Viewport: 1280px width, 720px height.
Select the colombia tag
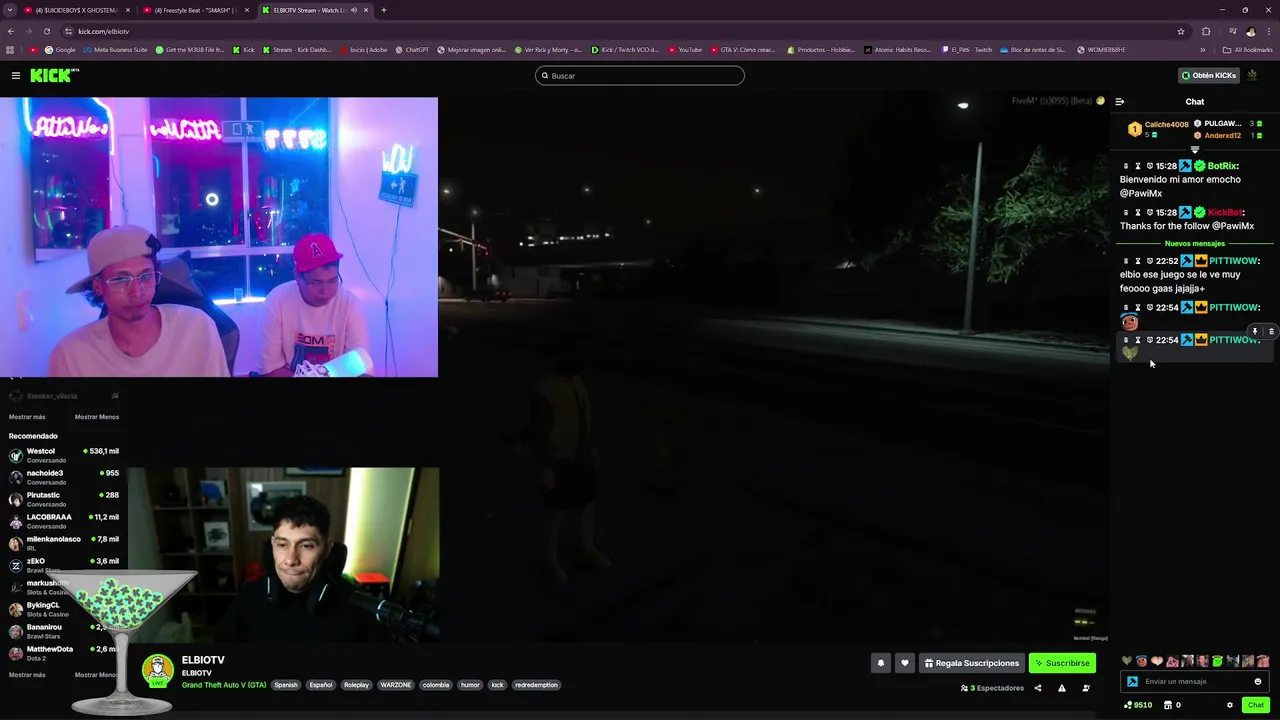pyautogui.click(x=436, y=685)
